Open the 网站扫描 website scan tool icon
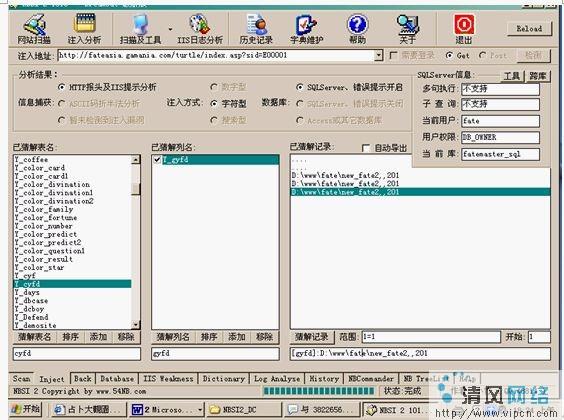Image resolution: width=564 pixels, height=420 pixels. [x=35, y=28]
